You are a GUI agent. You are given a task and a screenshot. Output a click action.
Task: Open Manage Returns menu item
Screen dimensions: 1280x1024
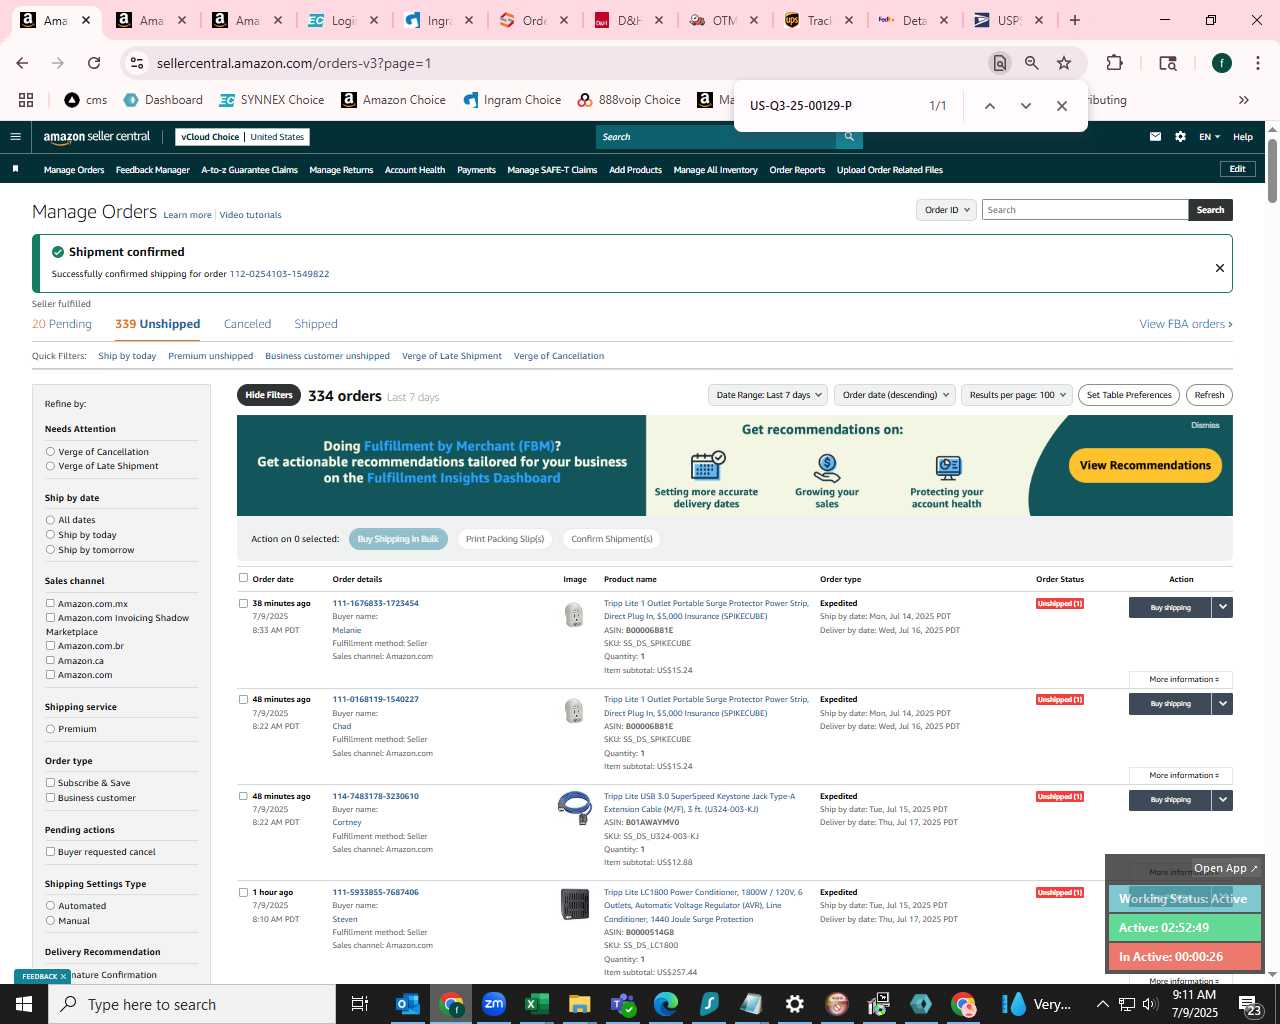(341, 170)
